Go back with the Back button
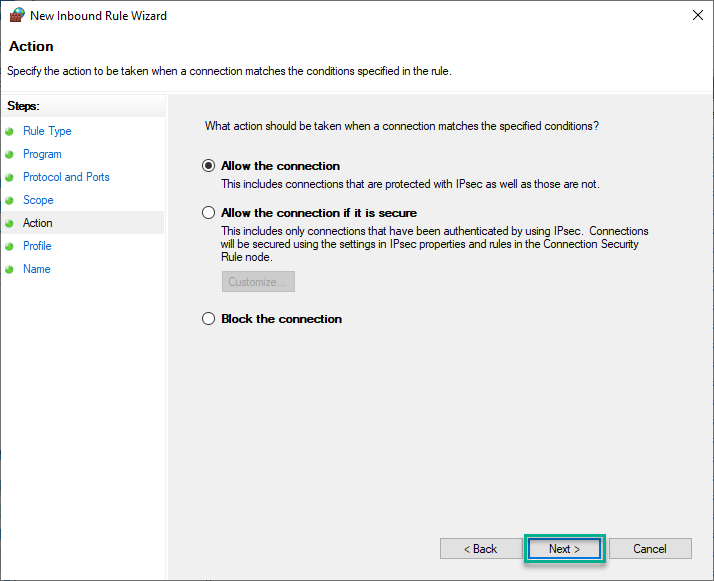Image resolution: width=714 pixels, height=581 pixels. pos(481,549)
